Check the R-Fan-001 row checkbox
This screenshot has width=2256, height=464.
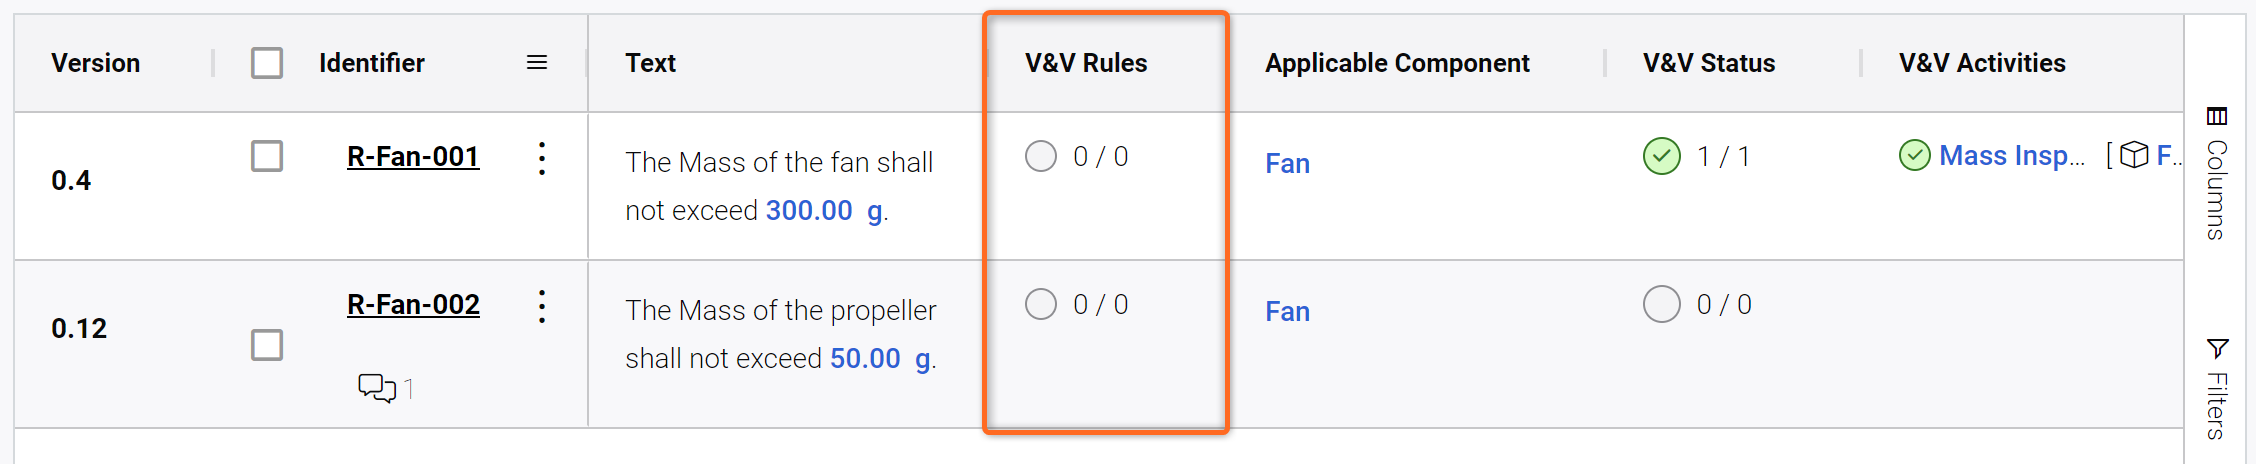pos(267,156)
